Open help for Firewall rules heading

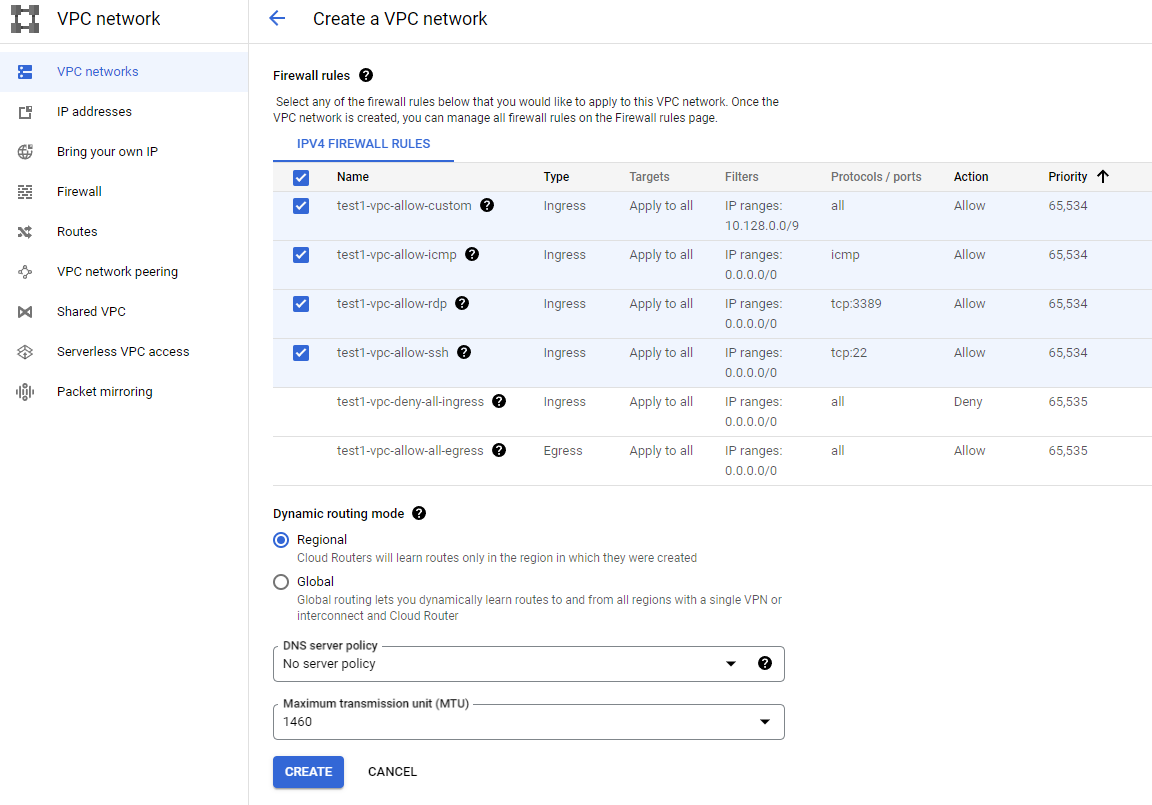click(366, 75)
